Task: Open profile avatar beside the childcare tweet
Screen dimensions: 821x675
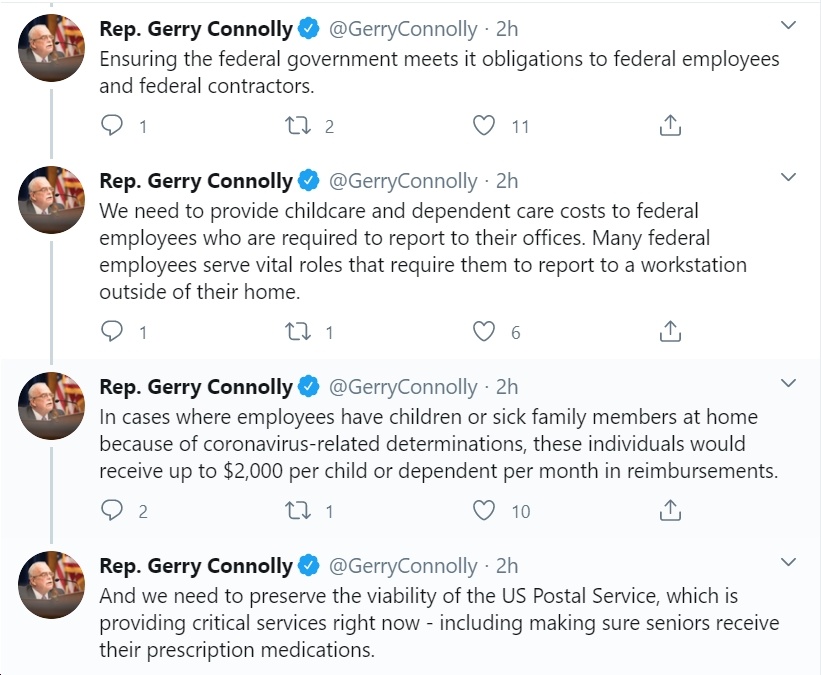Action: pos(51,200)
